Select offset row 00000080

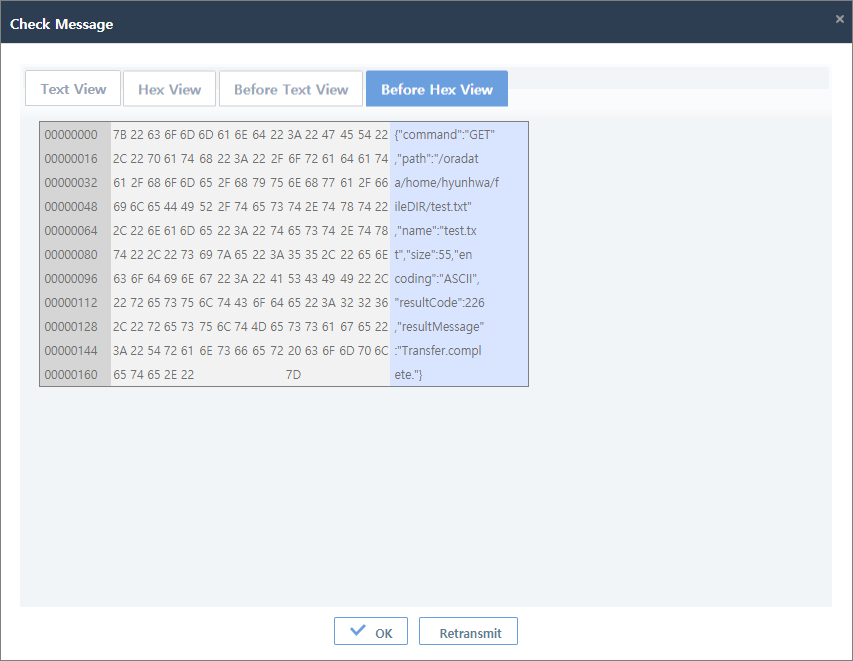(71, 254)
